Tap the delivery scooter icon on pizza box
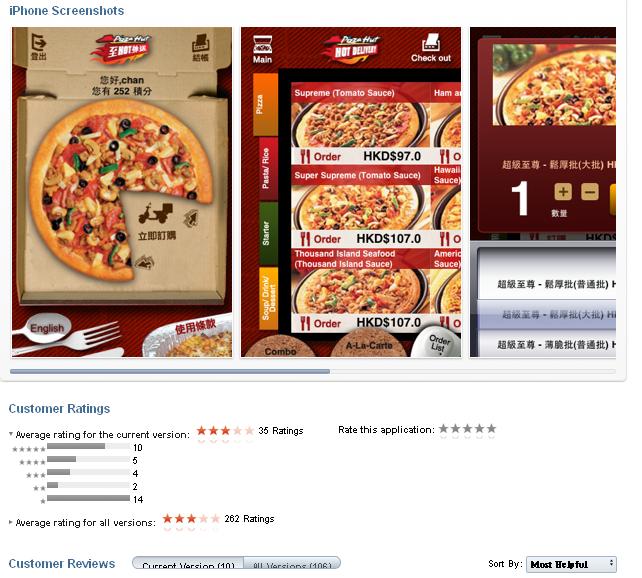This screenshot has width=642, height=578. (156, 213)
